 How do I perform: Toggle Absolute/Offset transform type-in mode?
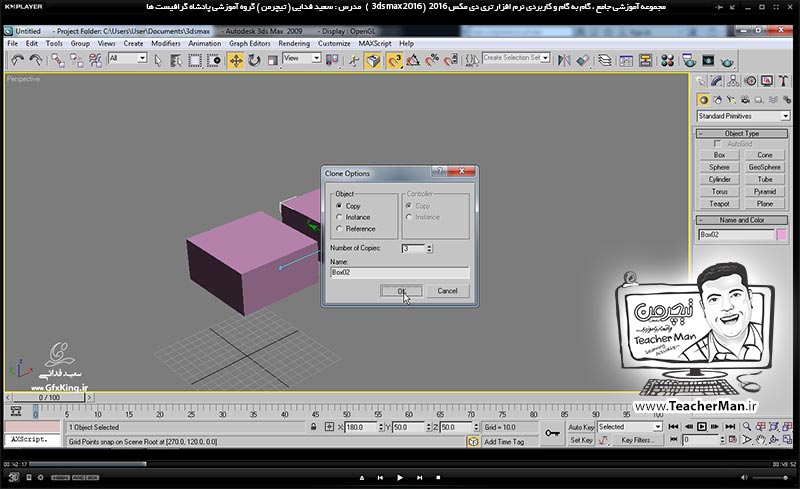(330, 427)
